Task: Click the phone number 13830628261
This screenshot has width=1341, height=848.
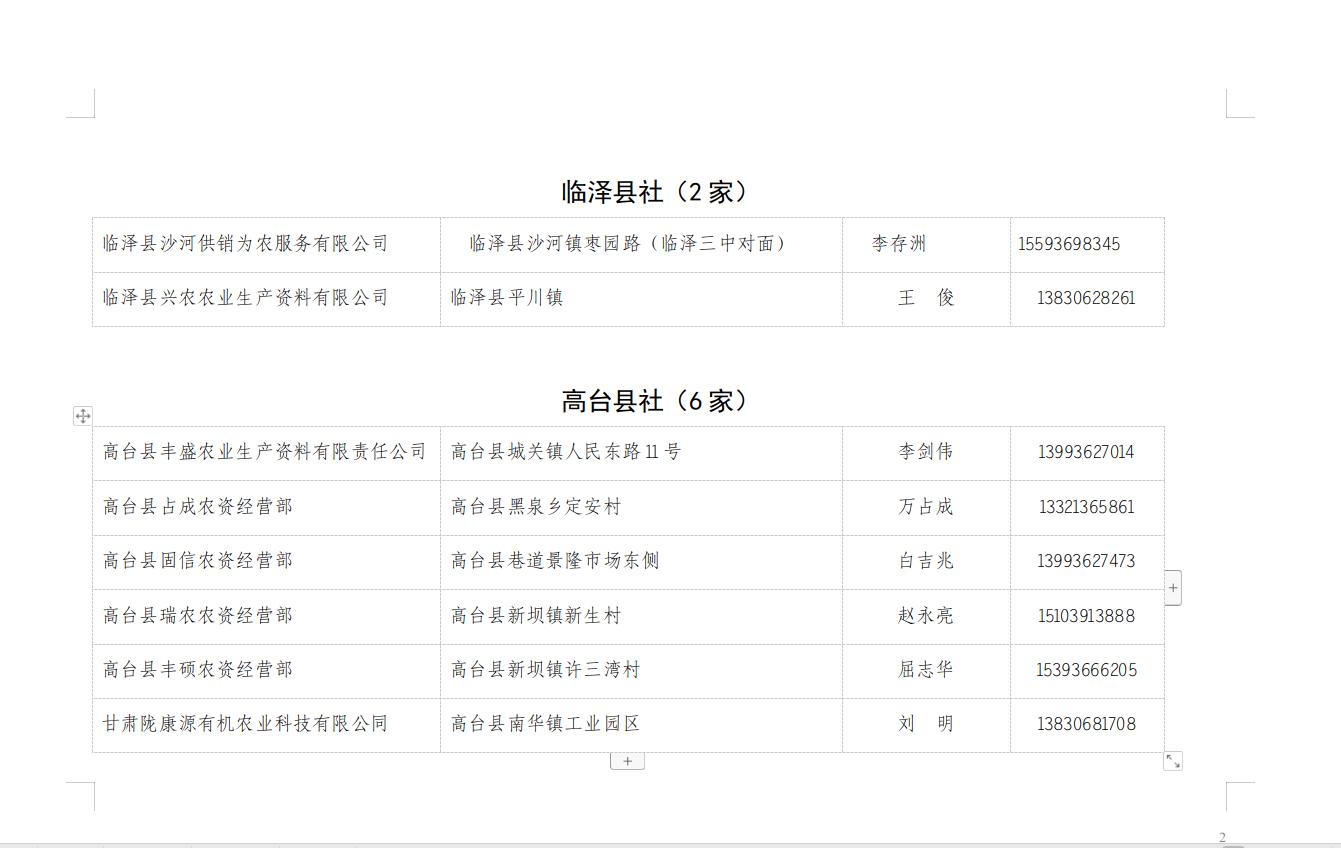Action: 1086,298
